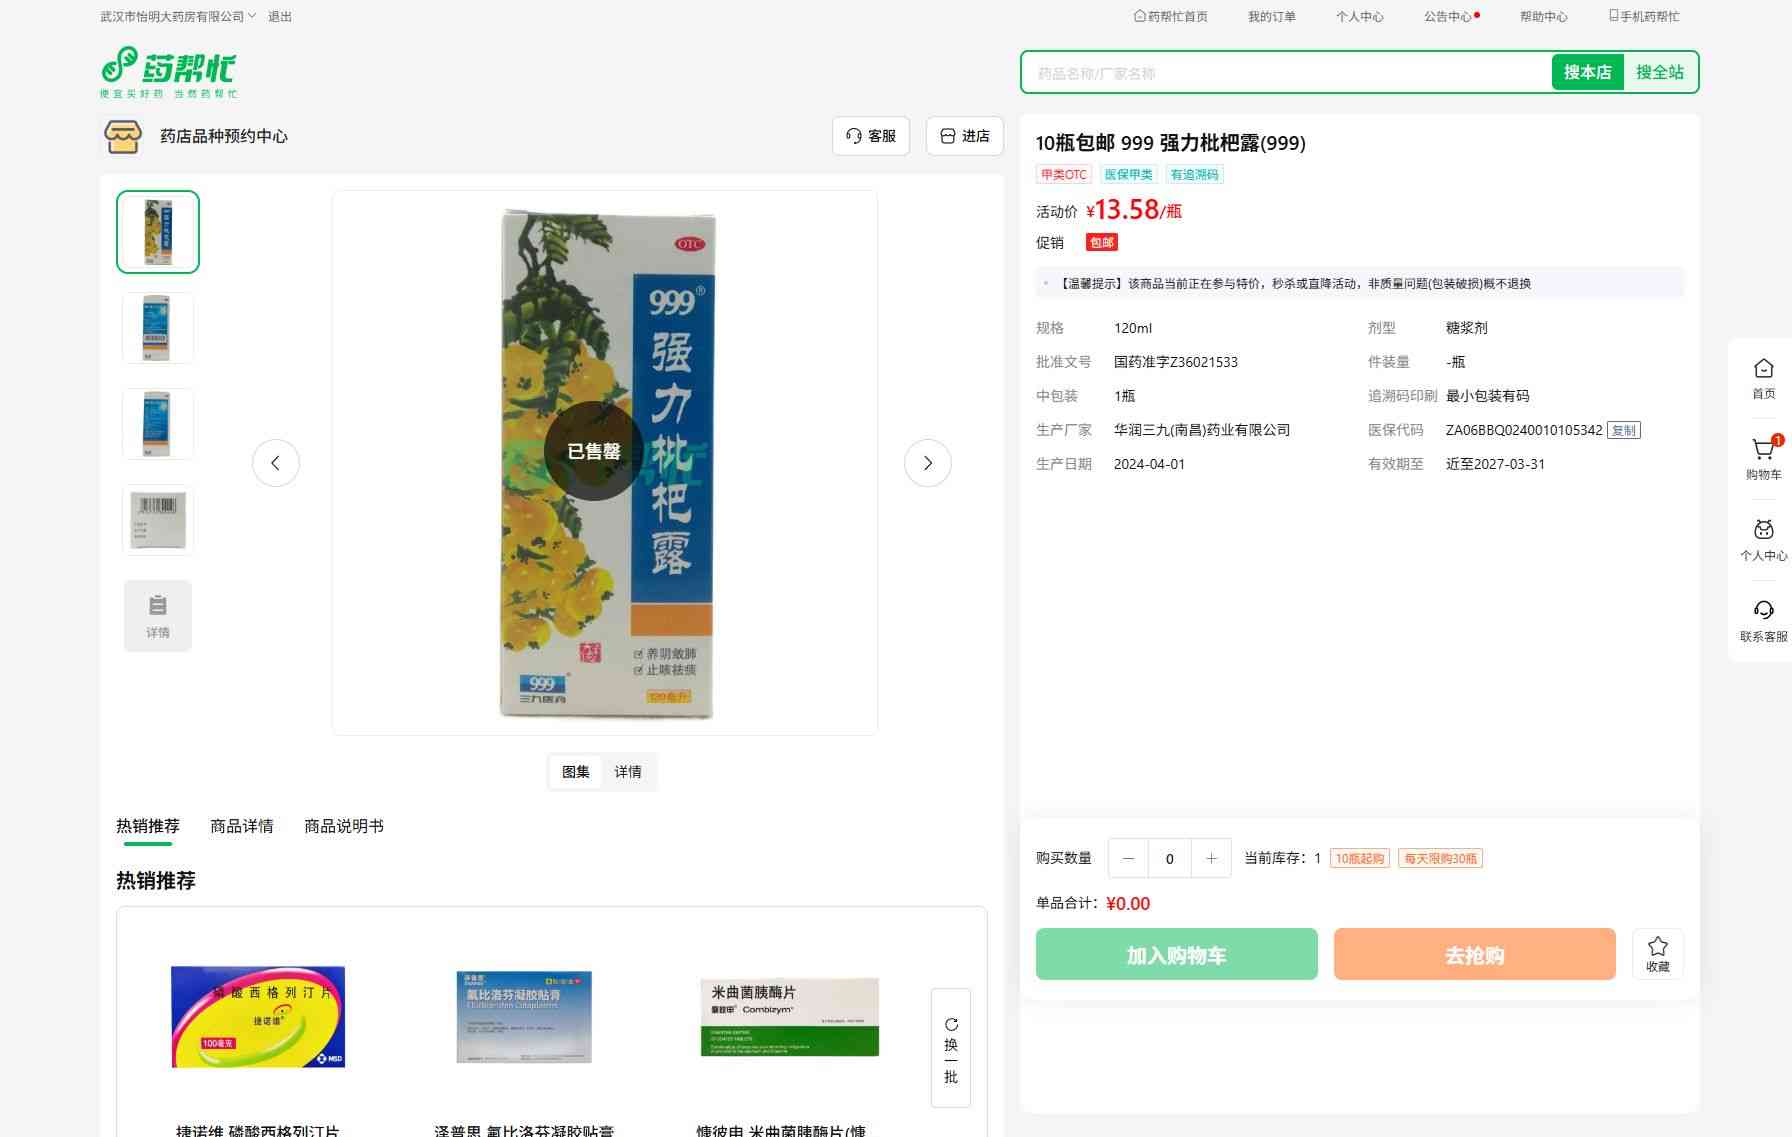Add product to favorites with star icon
This screenshot has width=1792, height=1137.
point(1658,954)
